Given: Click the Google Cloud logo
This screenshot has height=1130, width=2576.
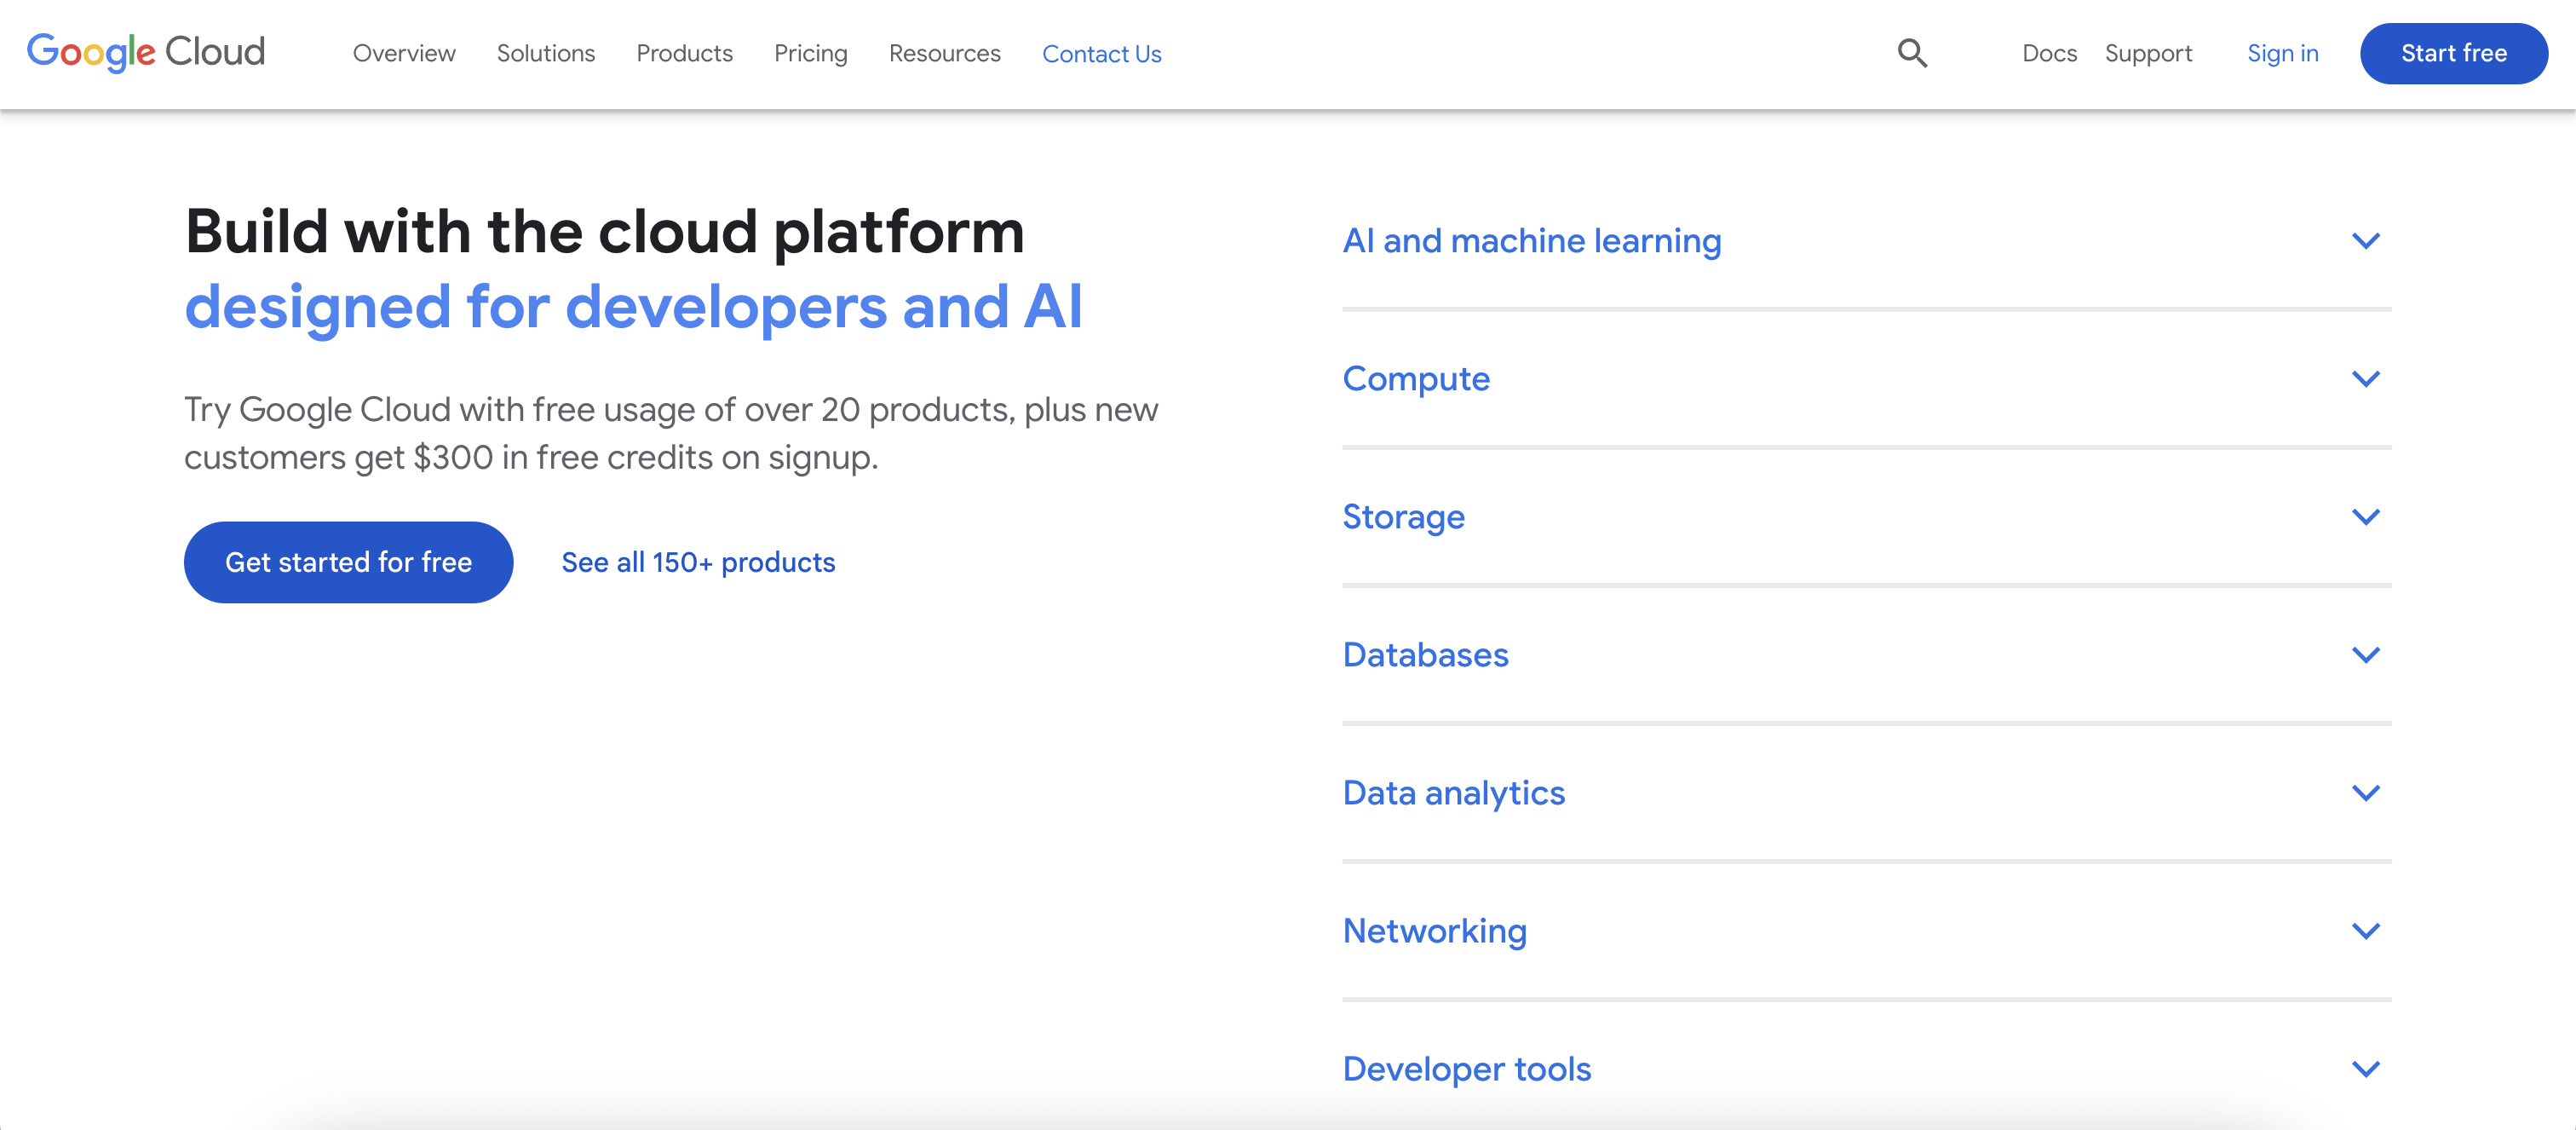Looking at the screenshot, I should pyautogui.click(x=146, y=52).
